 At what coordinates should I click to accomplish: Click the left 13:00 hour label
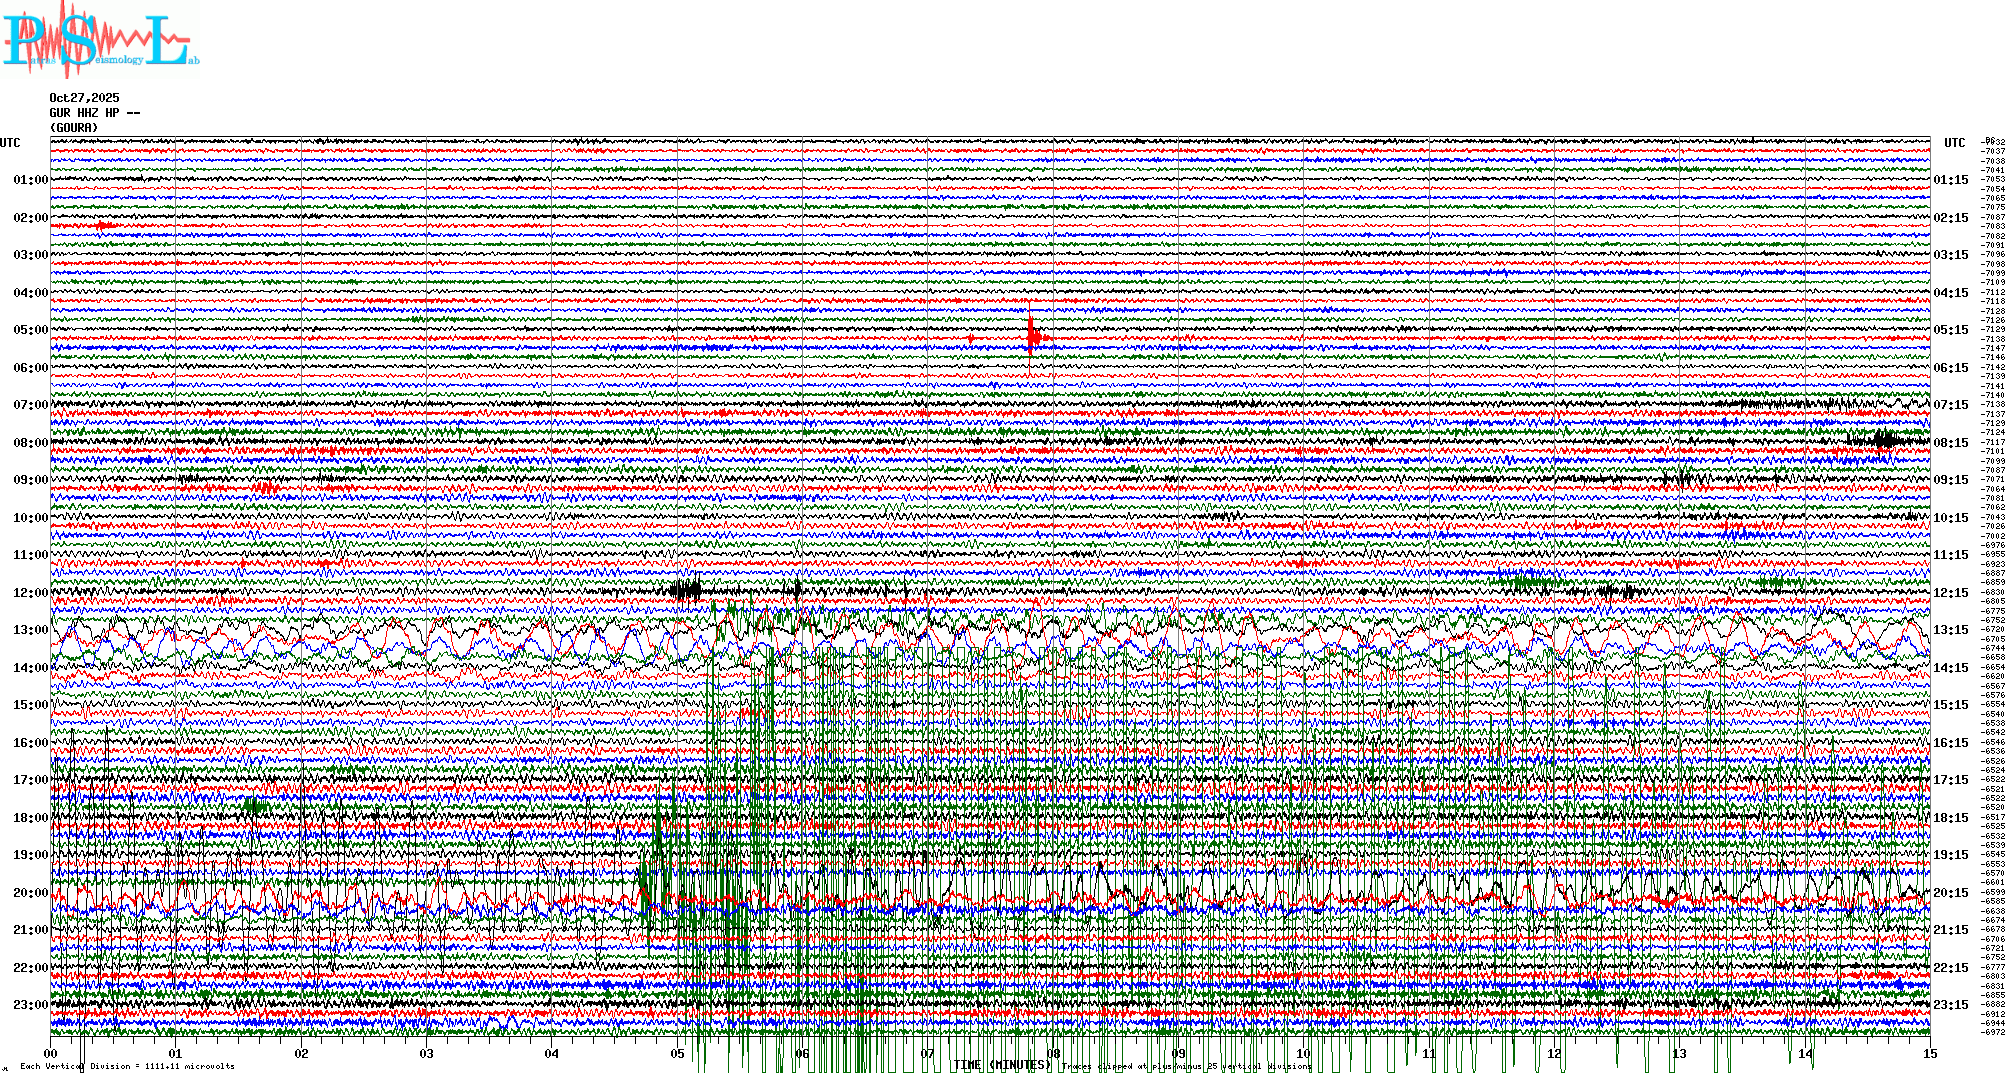30,630
